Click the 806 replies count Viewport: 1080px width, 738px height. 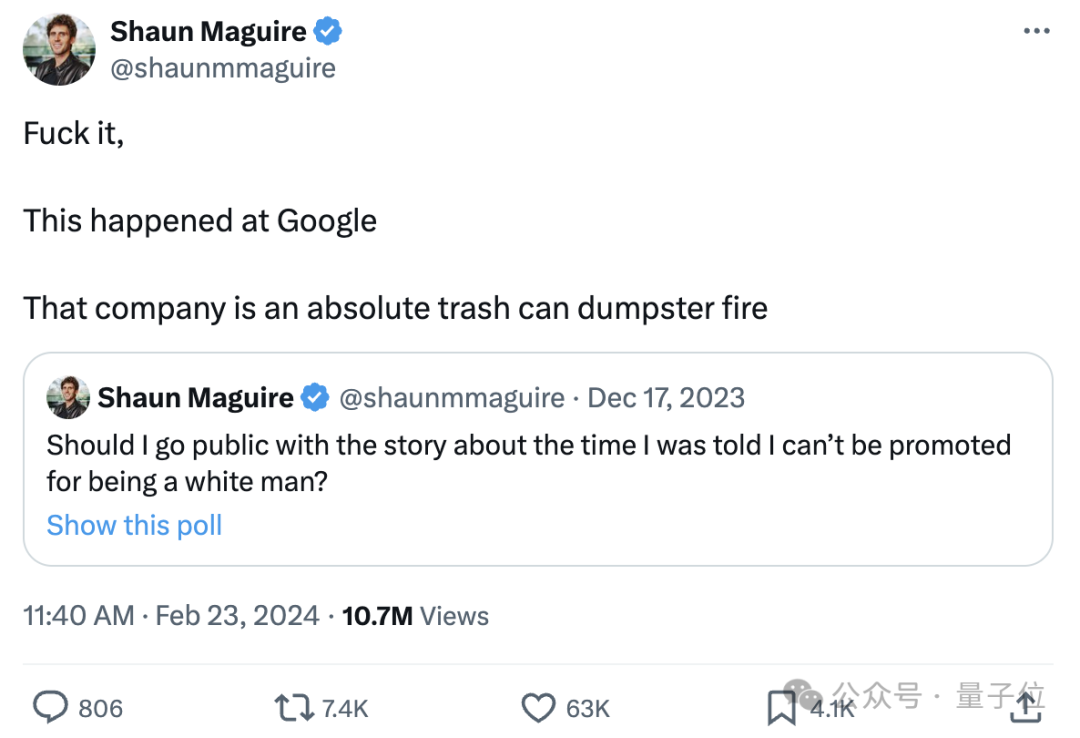[100, 709]
